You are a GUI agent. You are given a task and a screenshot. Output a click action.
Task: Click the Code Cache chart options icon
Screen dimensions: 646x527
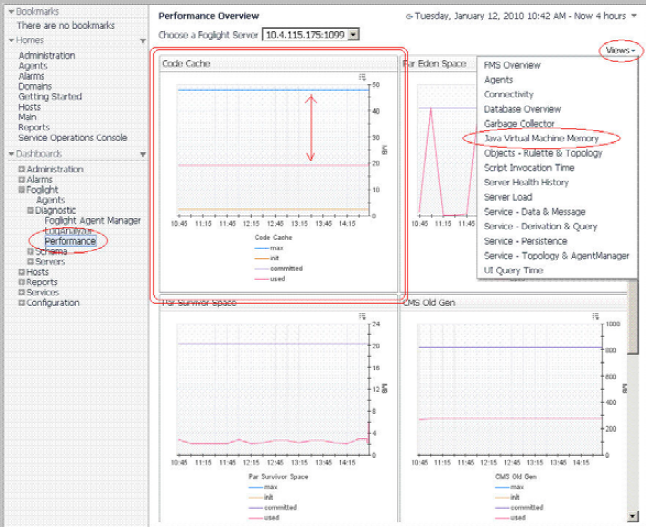tap(363, 77)
